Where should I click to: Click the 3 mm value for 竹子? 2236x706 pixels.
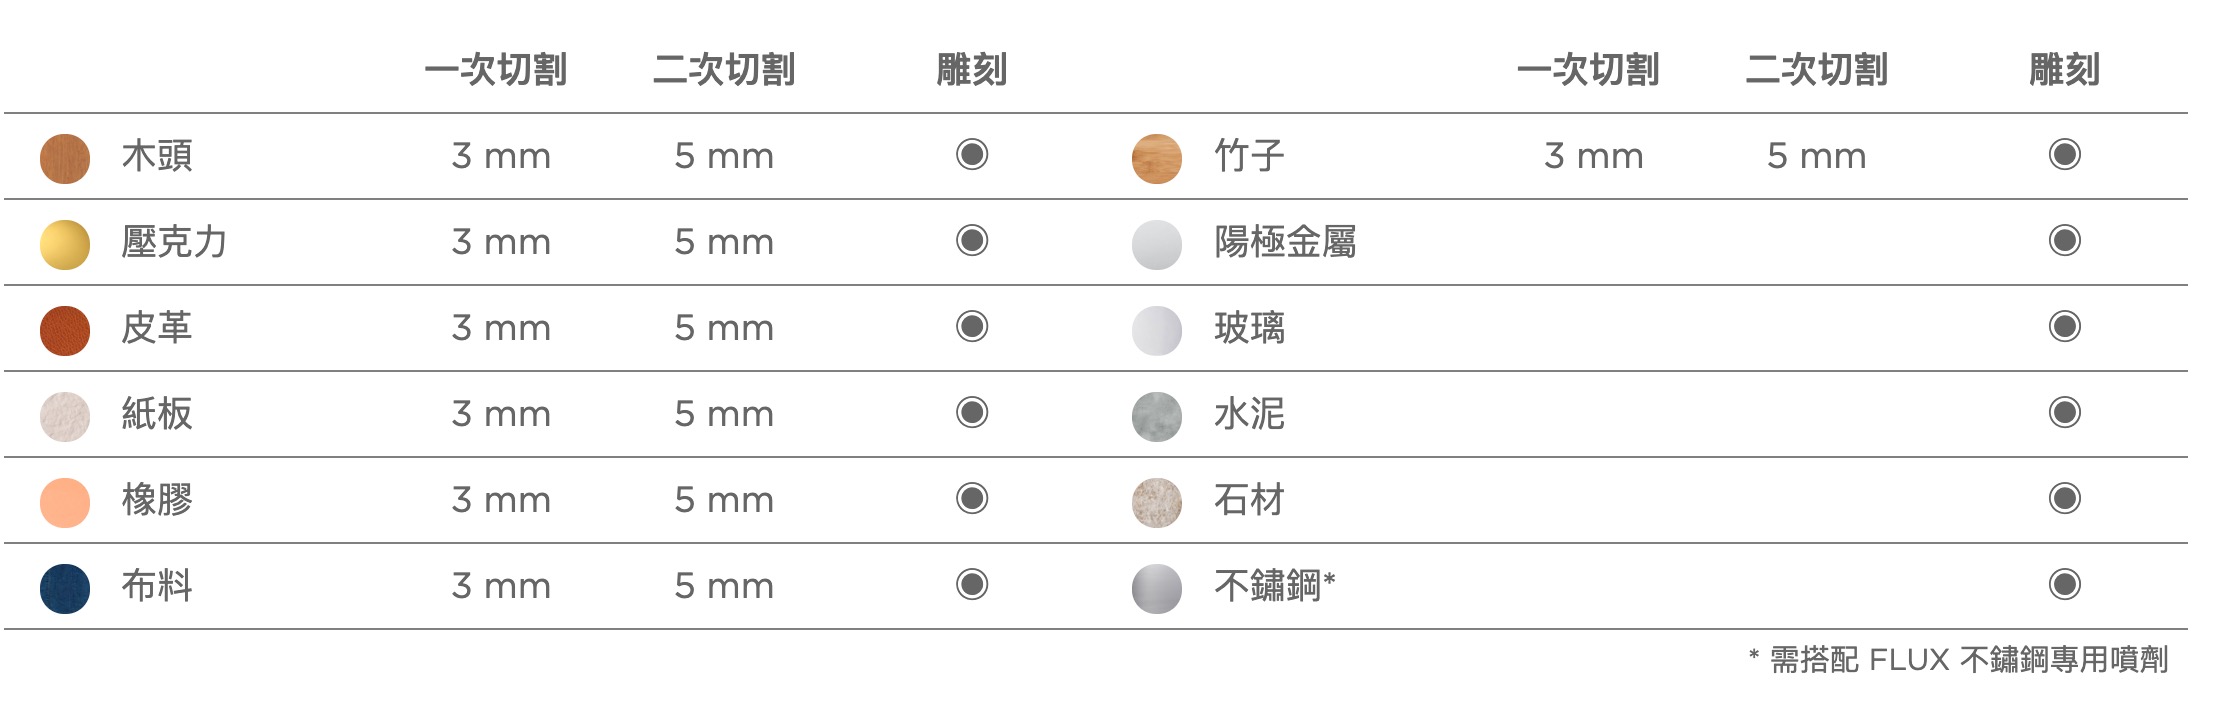(x=1594, y=156)
